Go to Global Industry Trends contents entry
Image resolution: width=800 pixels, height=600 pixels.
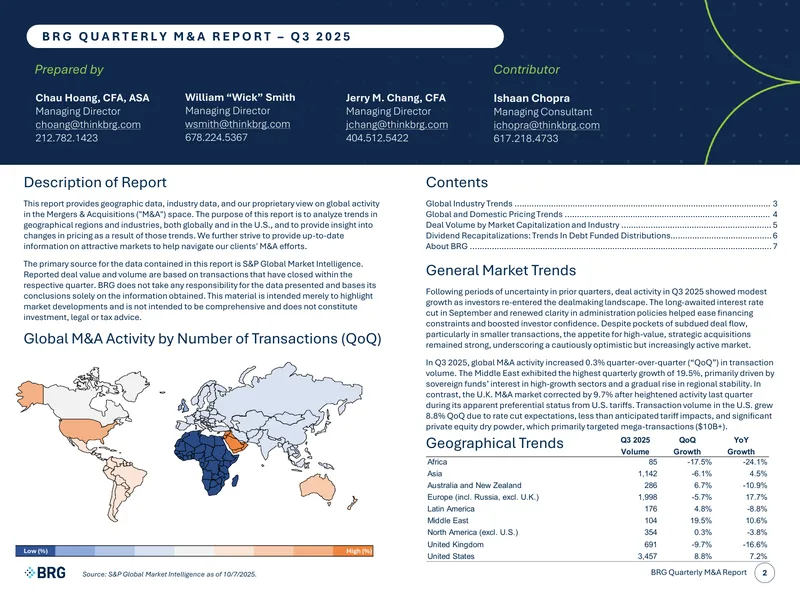601,204
